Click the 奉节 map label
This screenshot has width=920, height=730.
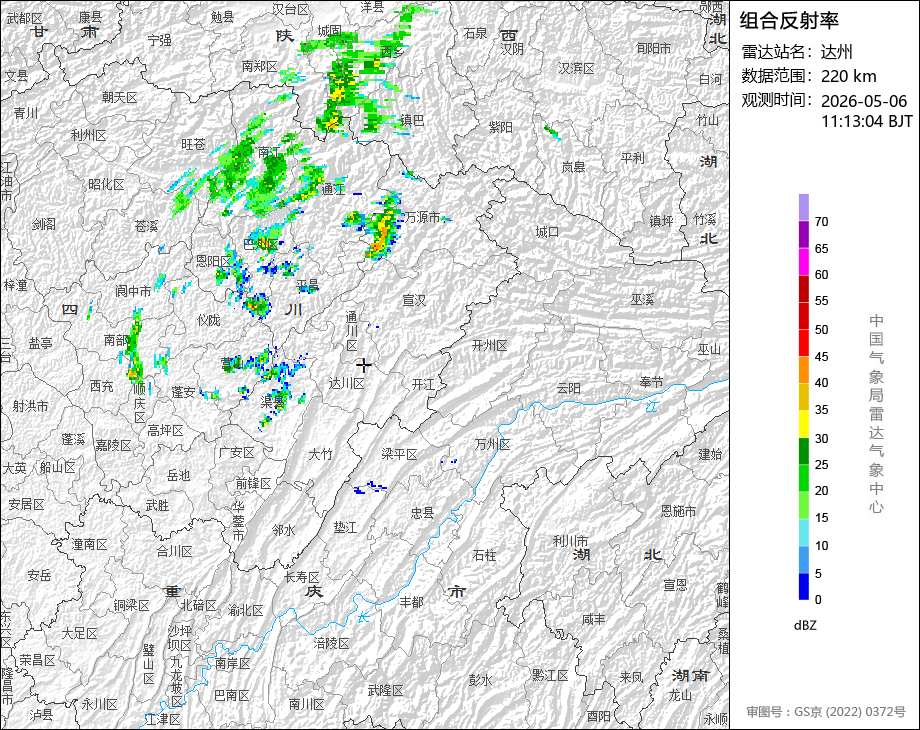[651, 382]
